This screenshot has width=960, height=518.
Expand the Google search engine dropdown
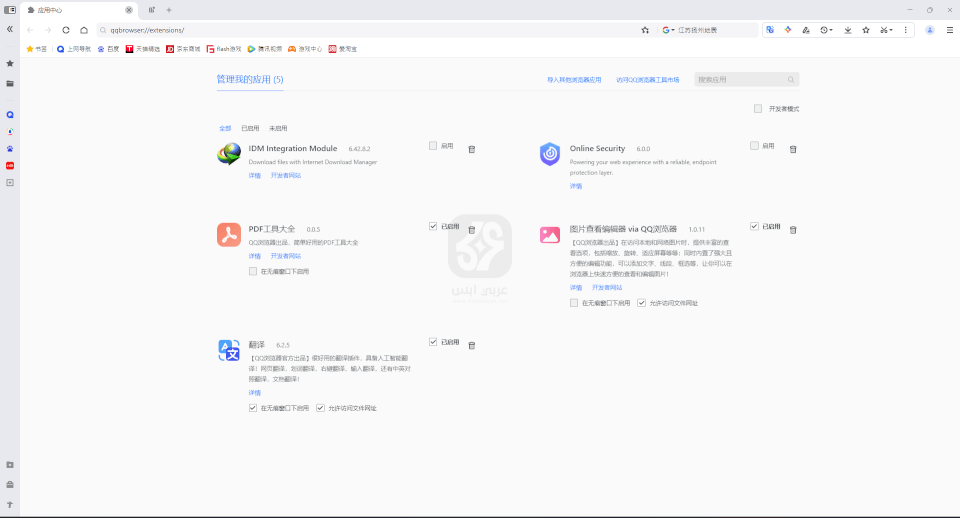click(668, 30)
